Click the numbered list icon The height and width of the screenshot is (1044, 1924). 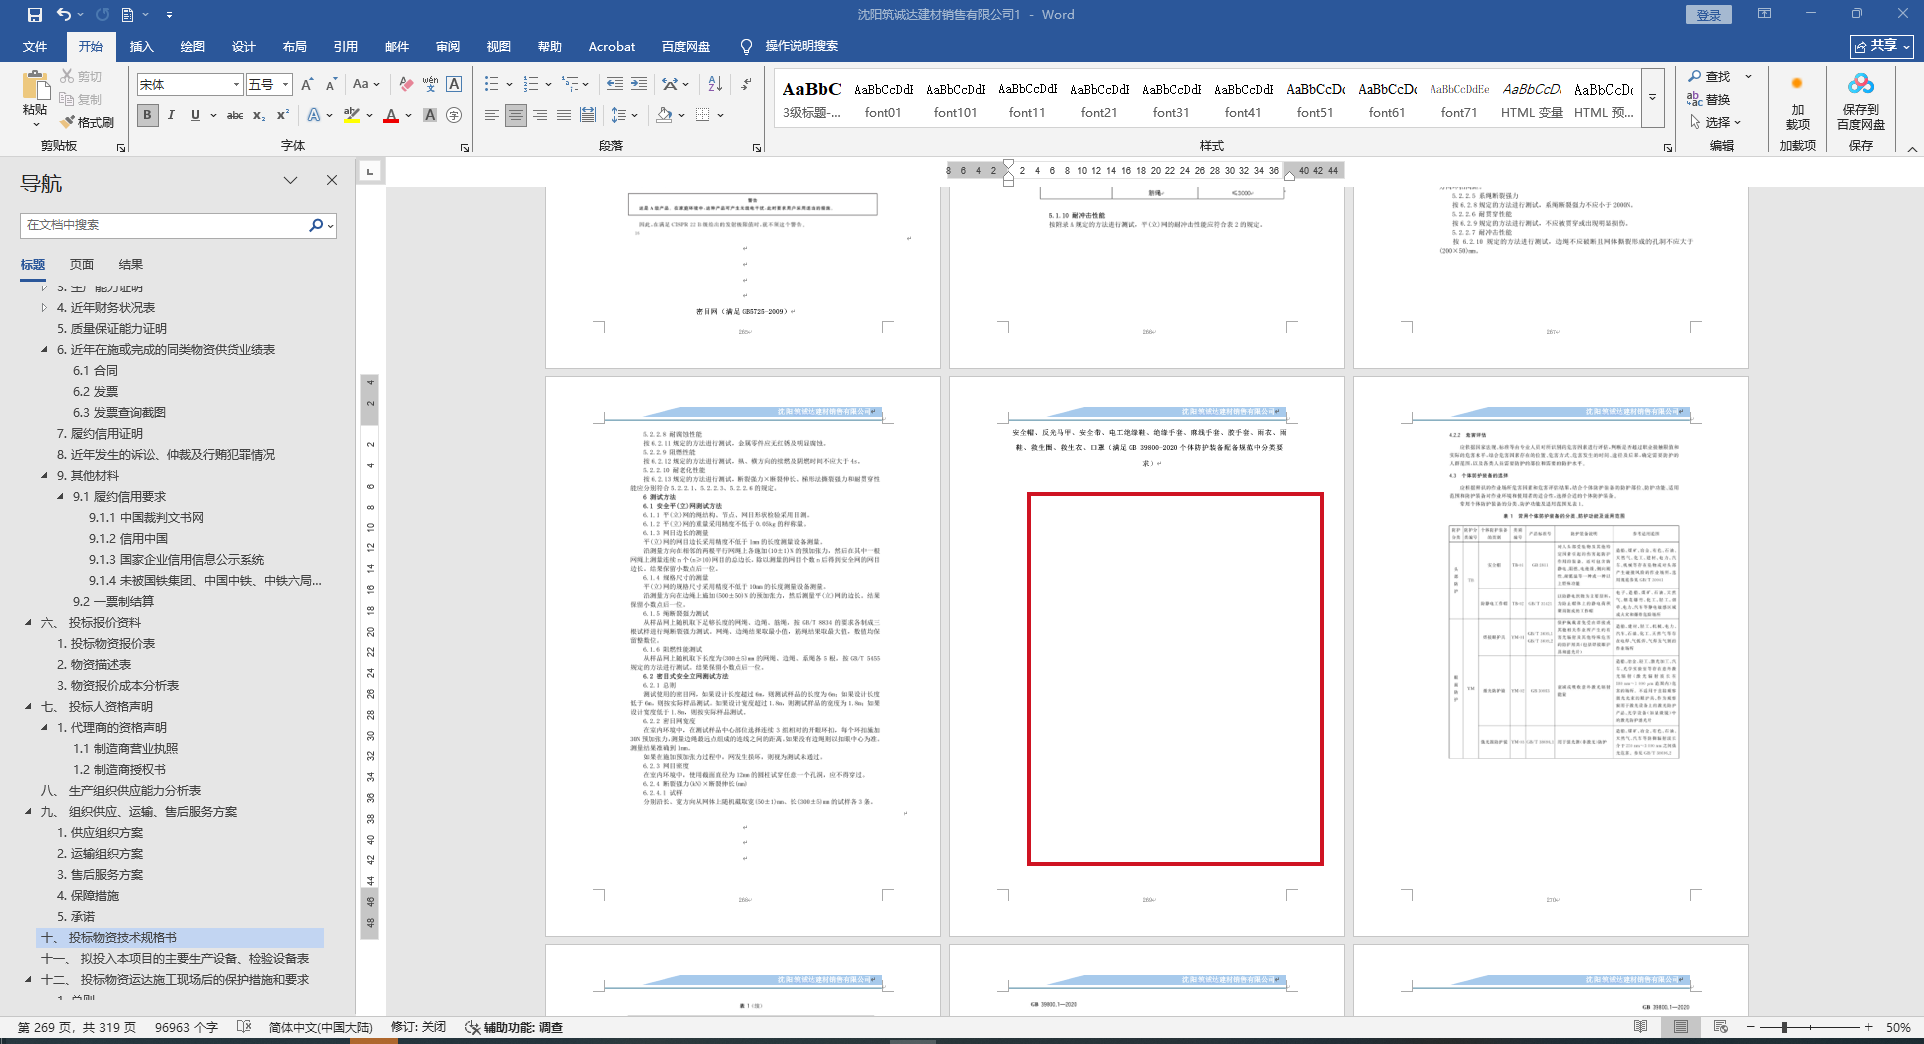[x=531, y=85]
